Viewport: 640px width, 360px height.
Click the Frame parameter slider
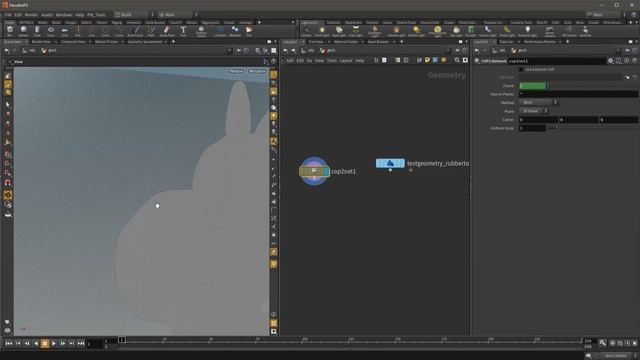pos(593,86)
